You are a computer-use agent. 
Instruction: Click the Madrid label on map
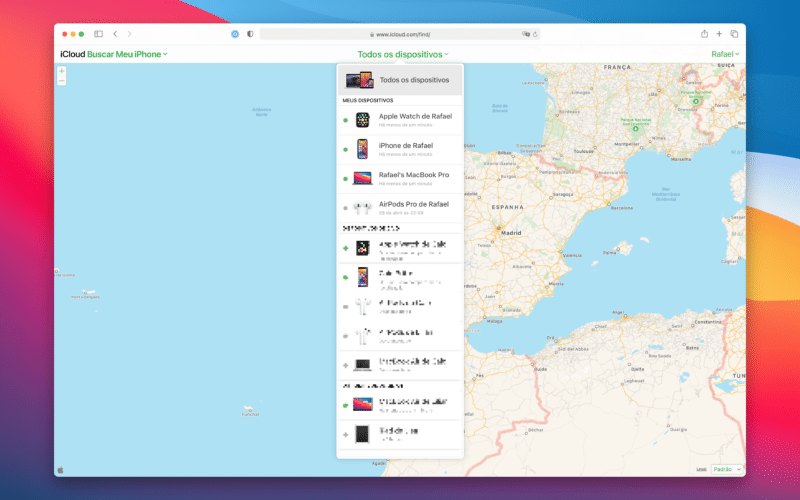(511, 233)
